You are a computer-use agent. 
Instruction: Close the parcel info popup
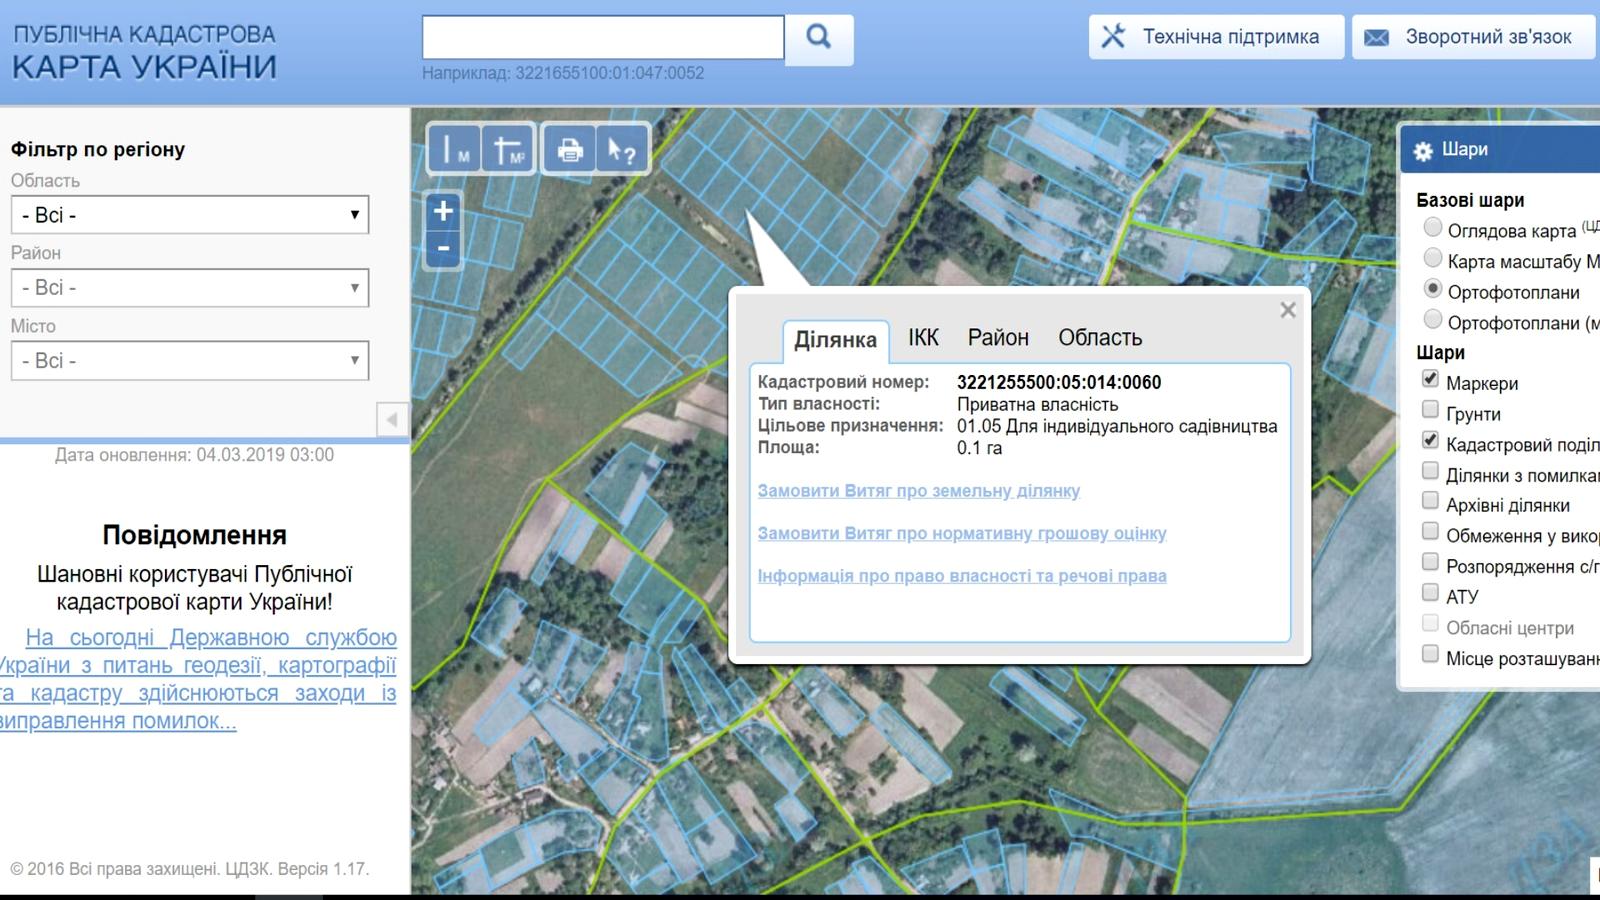[x=1288, y=310]
